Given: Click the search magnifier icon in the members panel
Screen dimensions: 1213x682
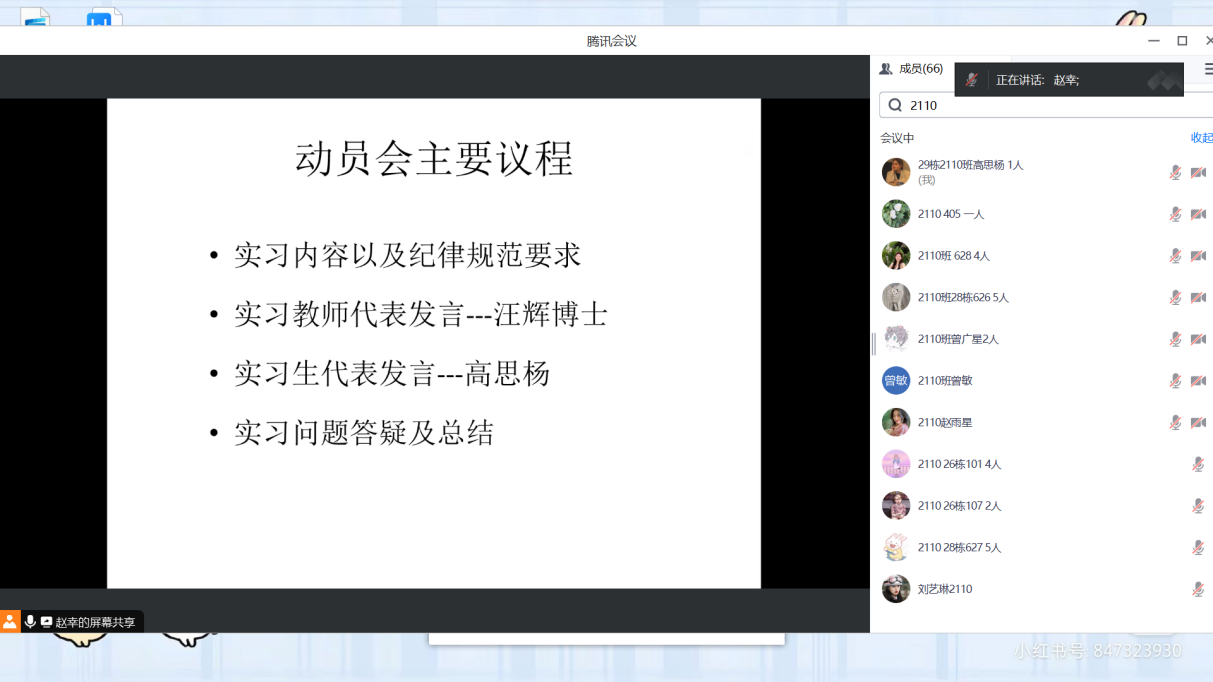Looking at the screenshot, I should tap(895, 105).
